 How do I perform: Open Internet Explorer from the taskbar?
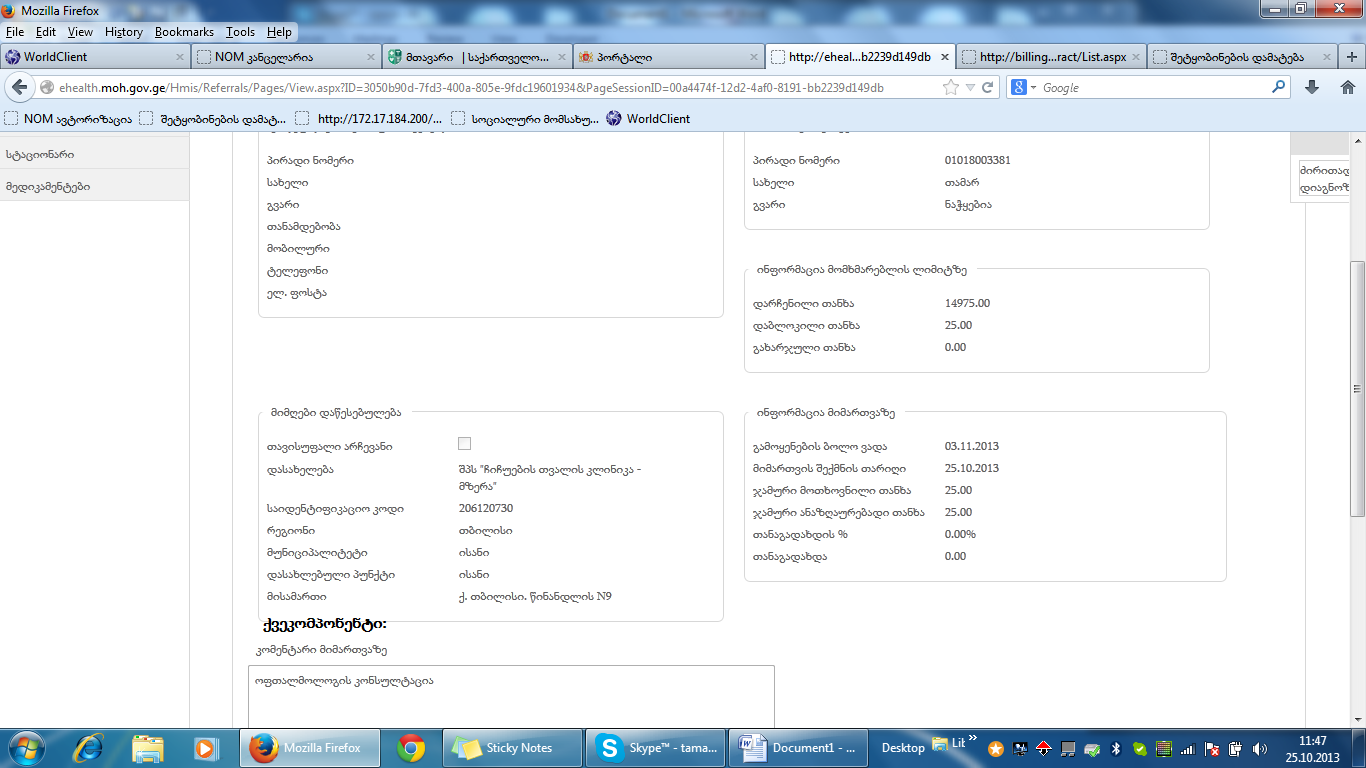coord(89,747)
